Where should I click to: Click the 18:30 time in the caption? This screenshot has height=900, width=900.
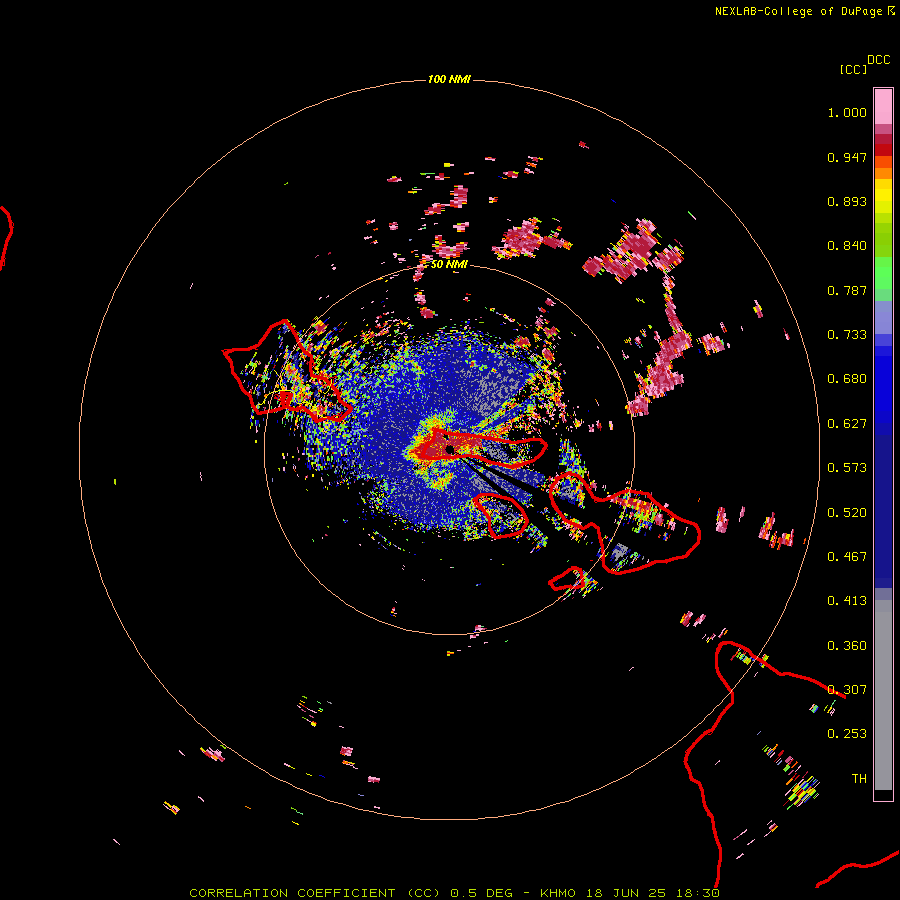(698, 893)
